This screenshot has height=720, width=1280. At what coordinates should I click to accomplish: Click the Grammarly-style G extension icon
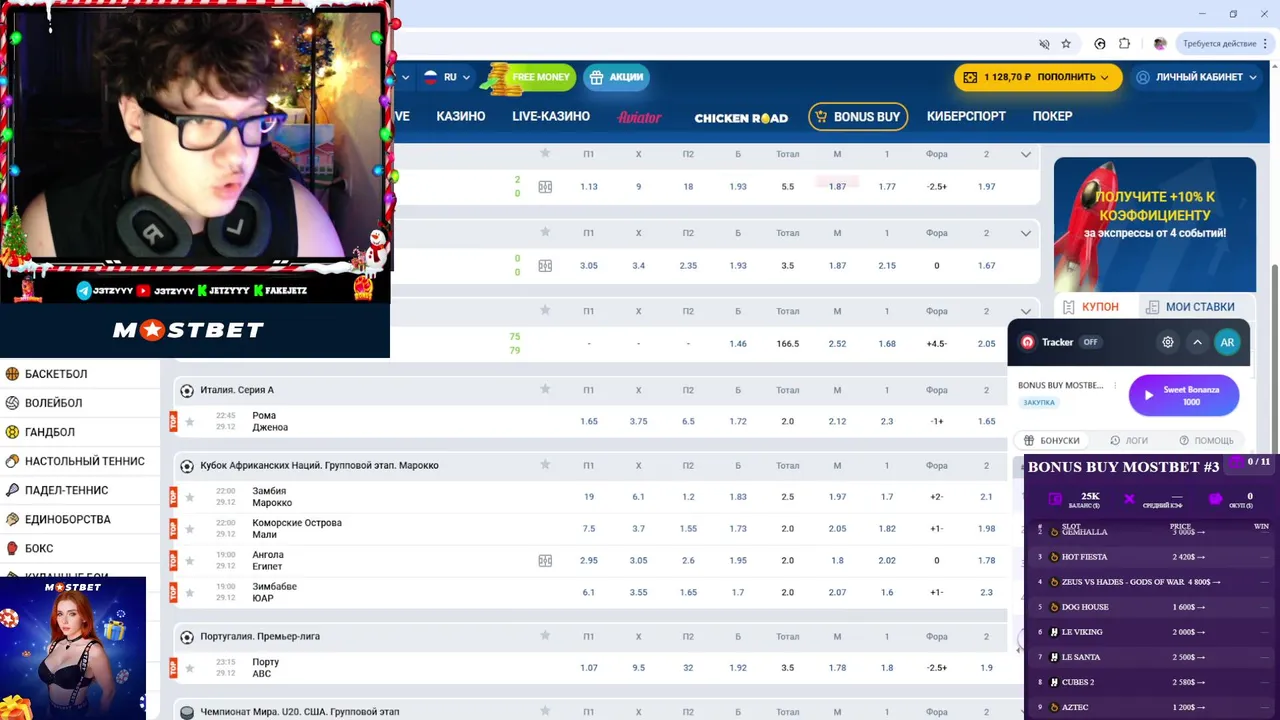[1100, 44]
